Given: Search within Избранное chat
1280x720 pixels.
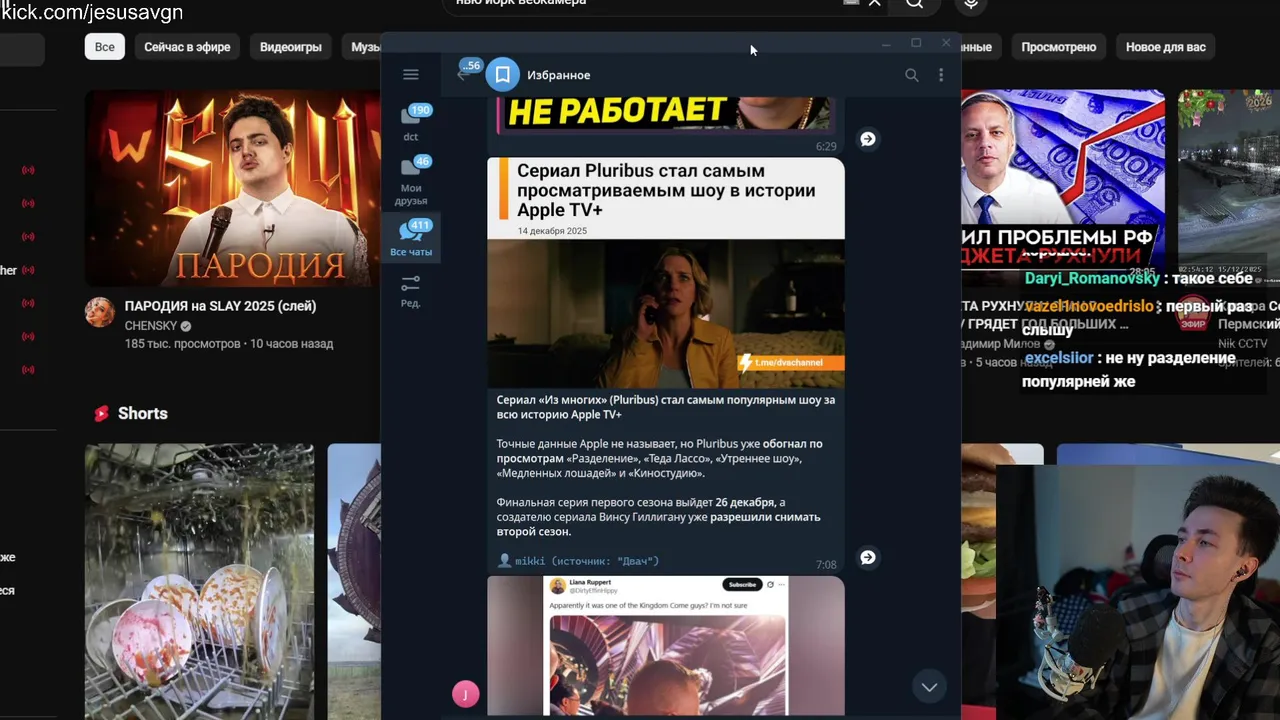Looking at the screenshot, I should [911, 75].
